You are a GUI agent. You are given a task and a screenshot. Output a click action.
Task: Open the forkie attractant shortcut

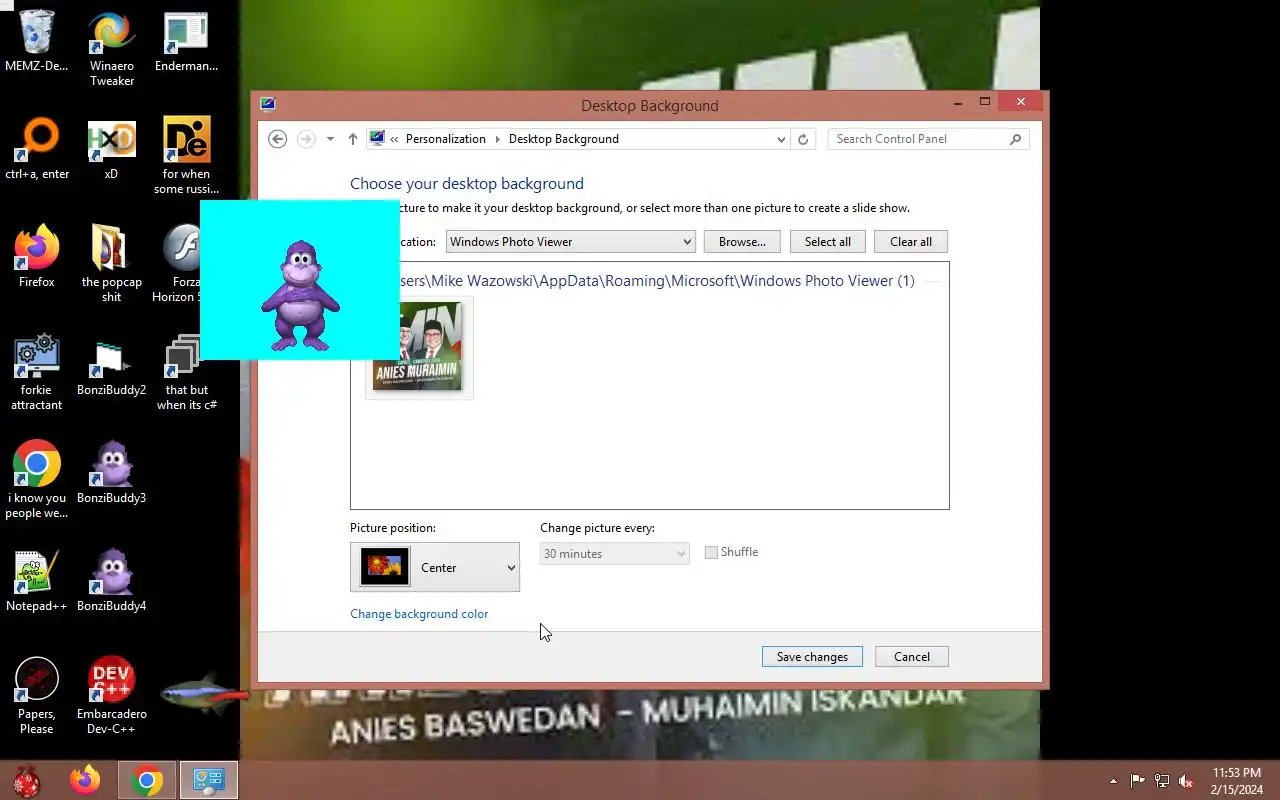tap(37, 373)
